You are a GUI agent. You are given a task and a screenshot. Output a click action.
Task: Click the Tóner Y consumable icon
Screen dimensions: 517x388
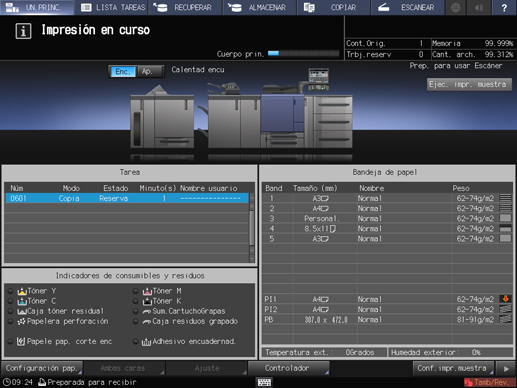pos(22,291)
